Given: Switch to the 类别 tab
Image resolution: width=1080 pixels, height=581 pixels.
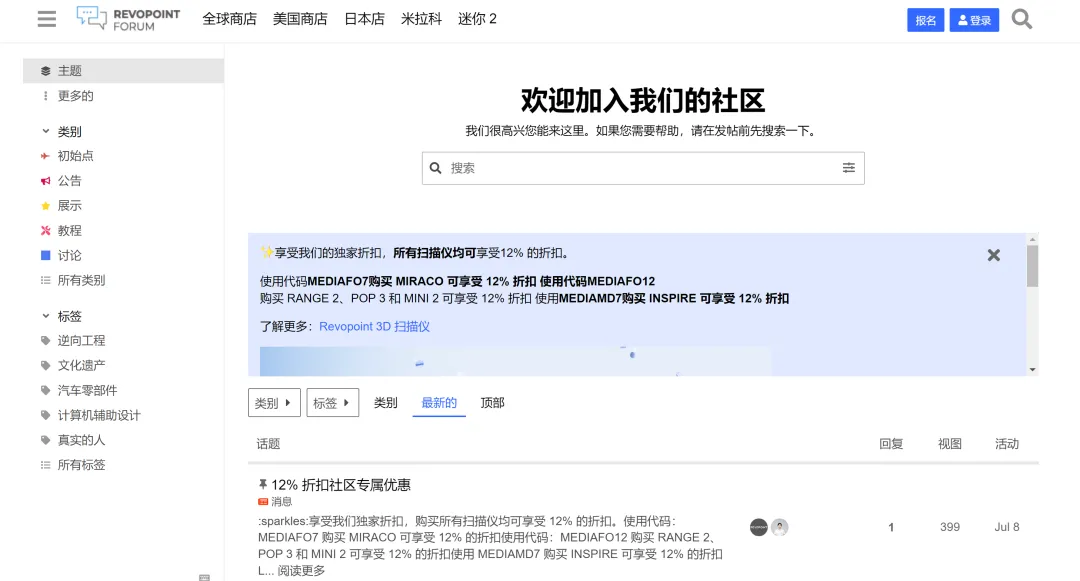Looking at the screenshot, I should 386,403.
